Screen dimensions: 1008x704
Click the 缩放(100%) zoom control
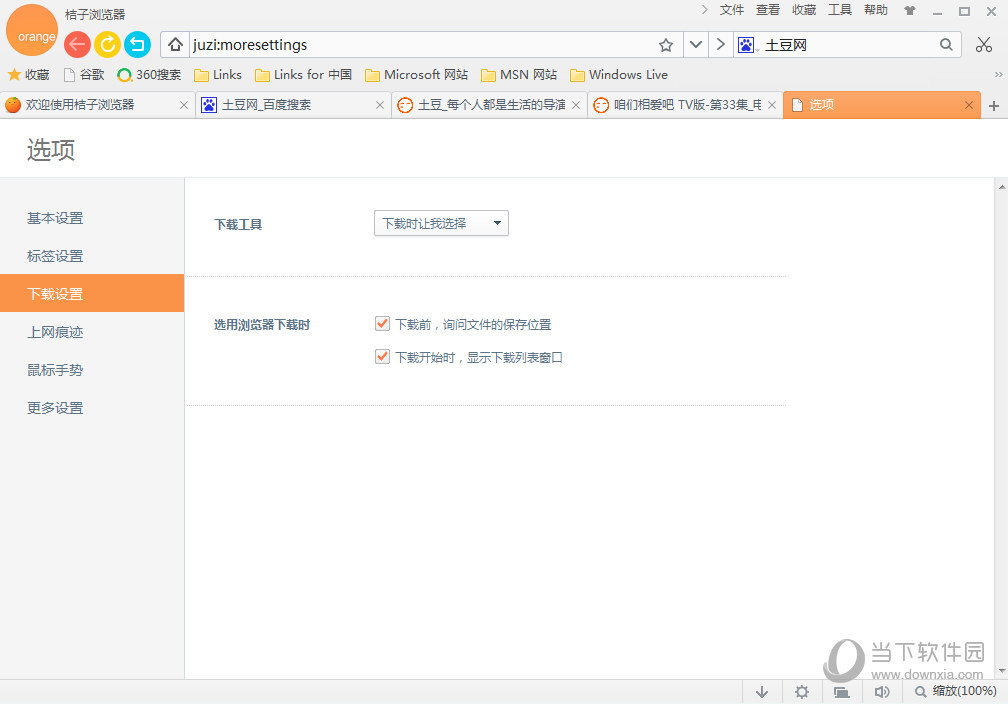pyautogui.click(x=957, y=691)
